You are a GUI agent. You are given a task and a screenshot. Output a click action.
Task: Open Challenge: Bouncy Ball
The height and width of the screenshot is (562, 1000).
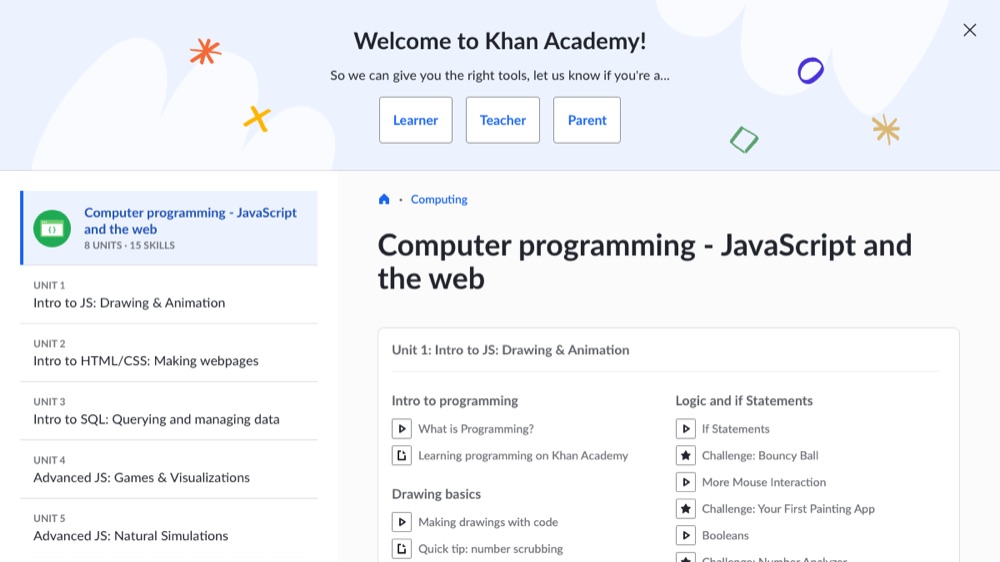tap(760, 455)
